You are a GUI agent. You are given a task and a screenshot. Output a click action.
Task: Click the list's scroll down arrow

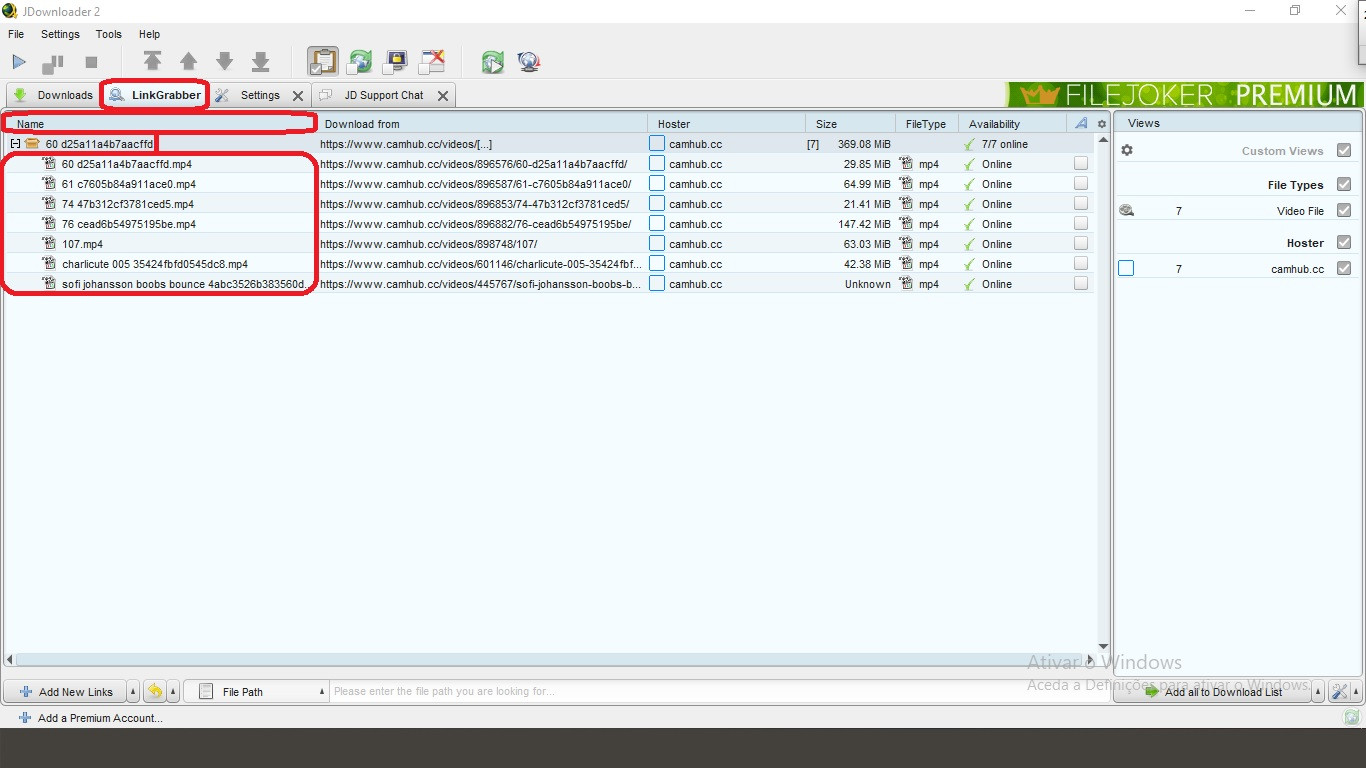pos(1103,647)
